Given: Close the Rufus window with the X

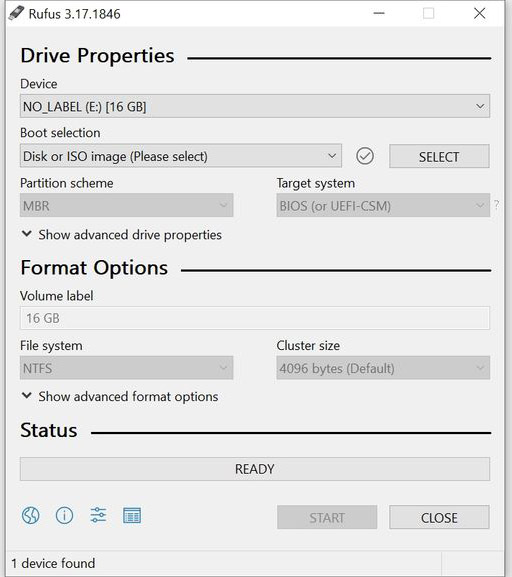Looking at the screenshot, I should pos(479,13).
